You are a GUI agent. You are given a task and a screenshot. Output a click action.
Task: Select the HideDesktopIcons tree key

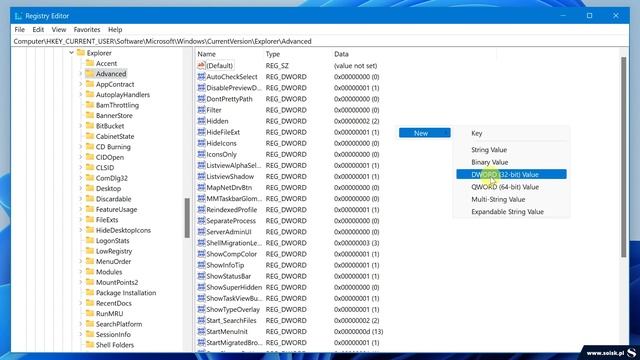point(123,230)
